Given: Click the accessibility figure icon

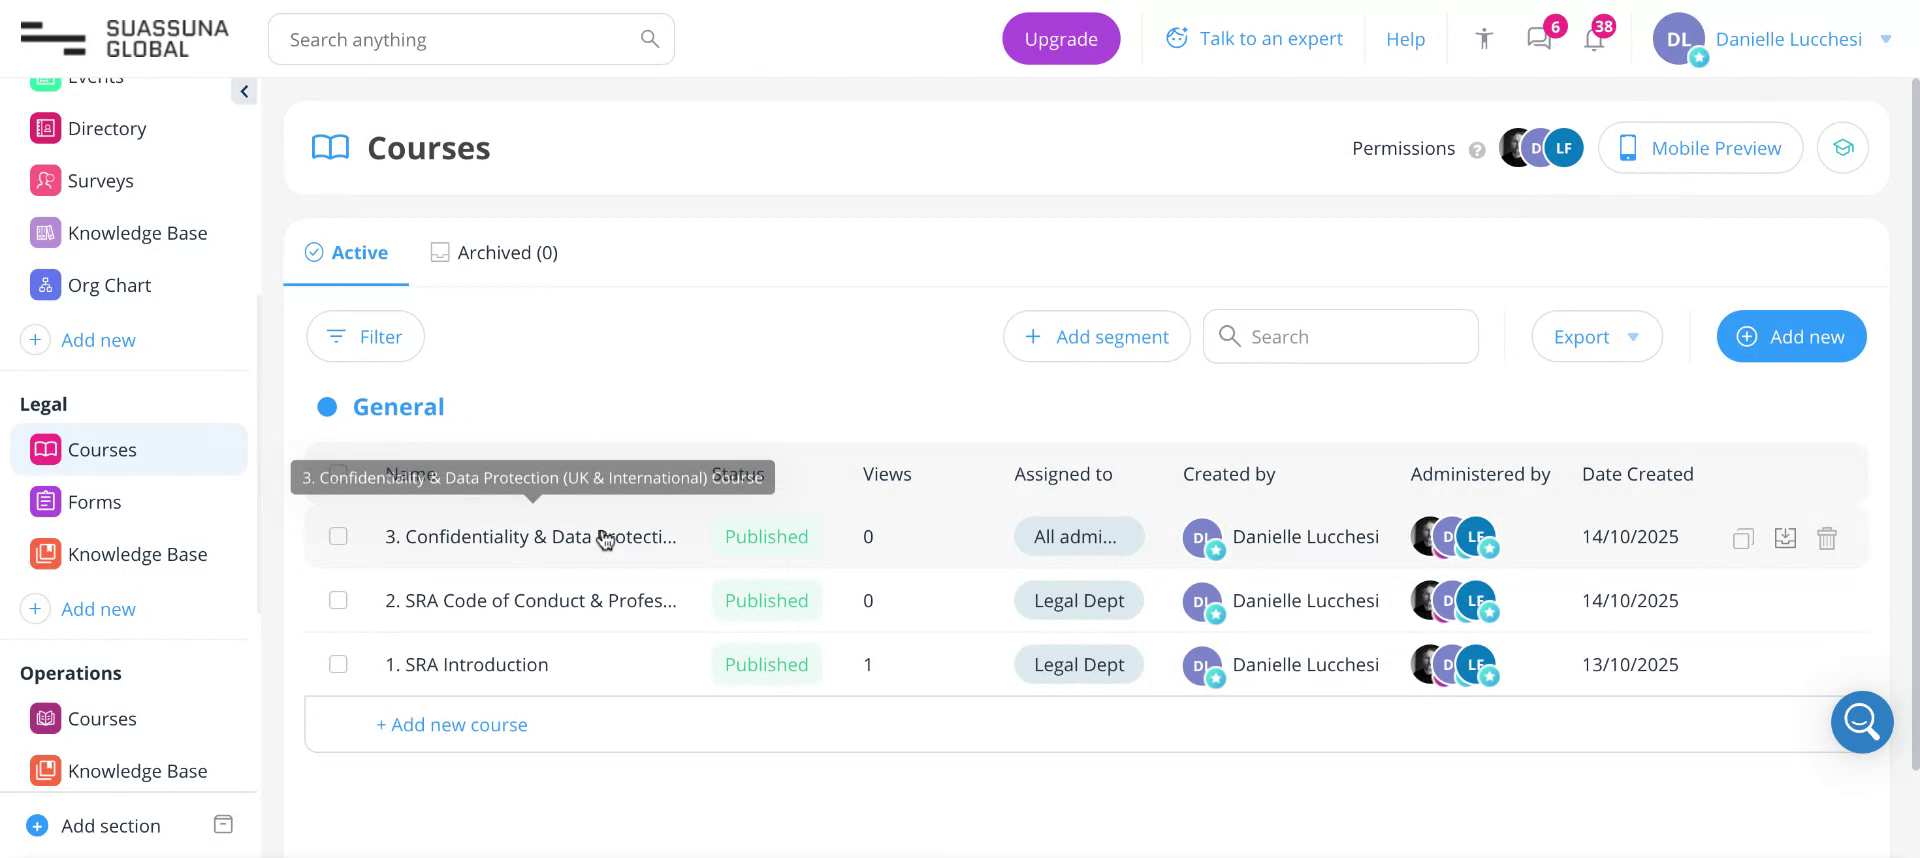Looking at the screenshot, I should (1484, 39).
